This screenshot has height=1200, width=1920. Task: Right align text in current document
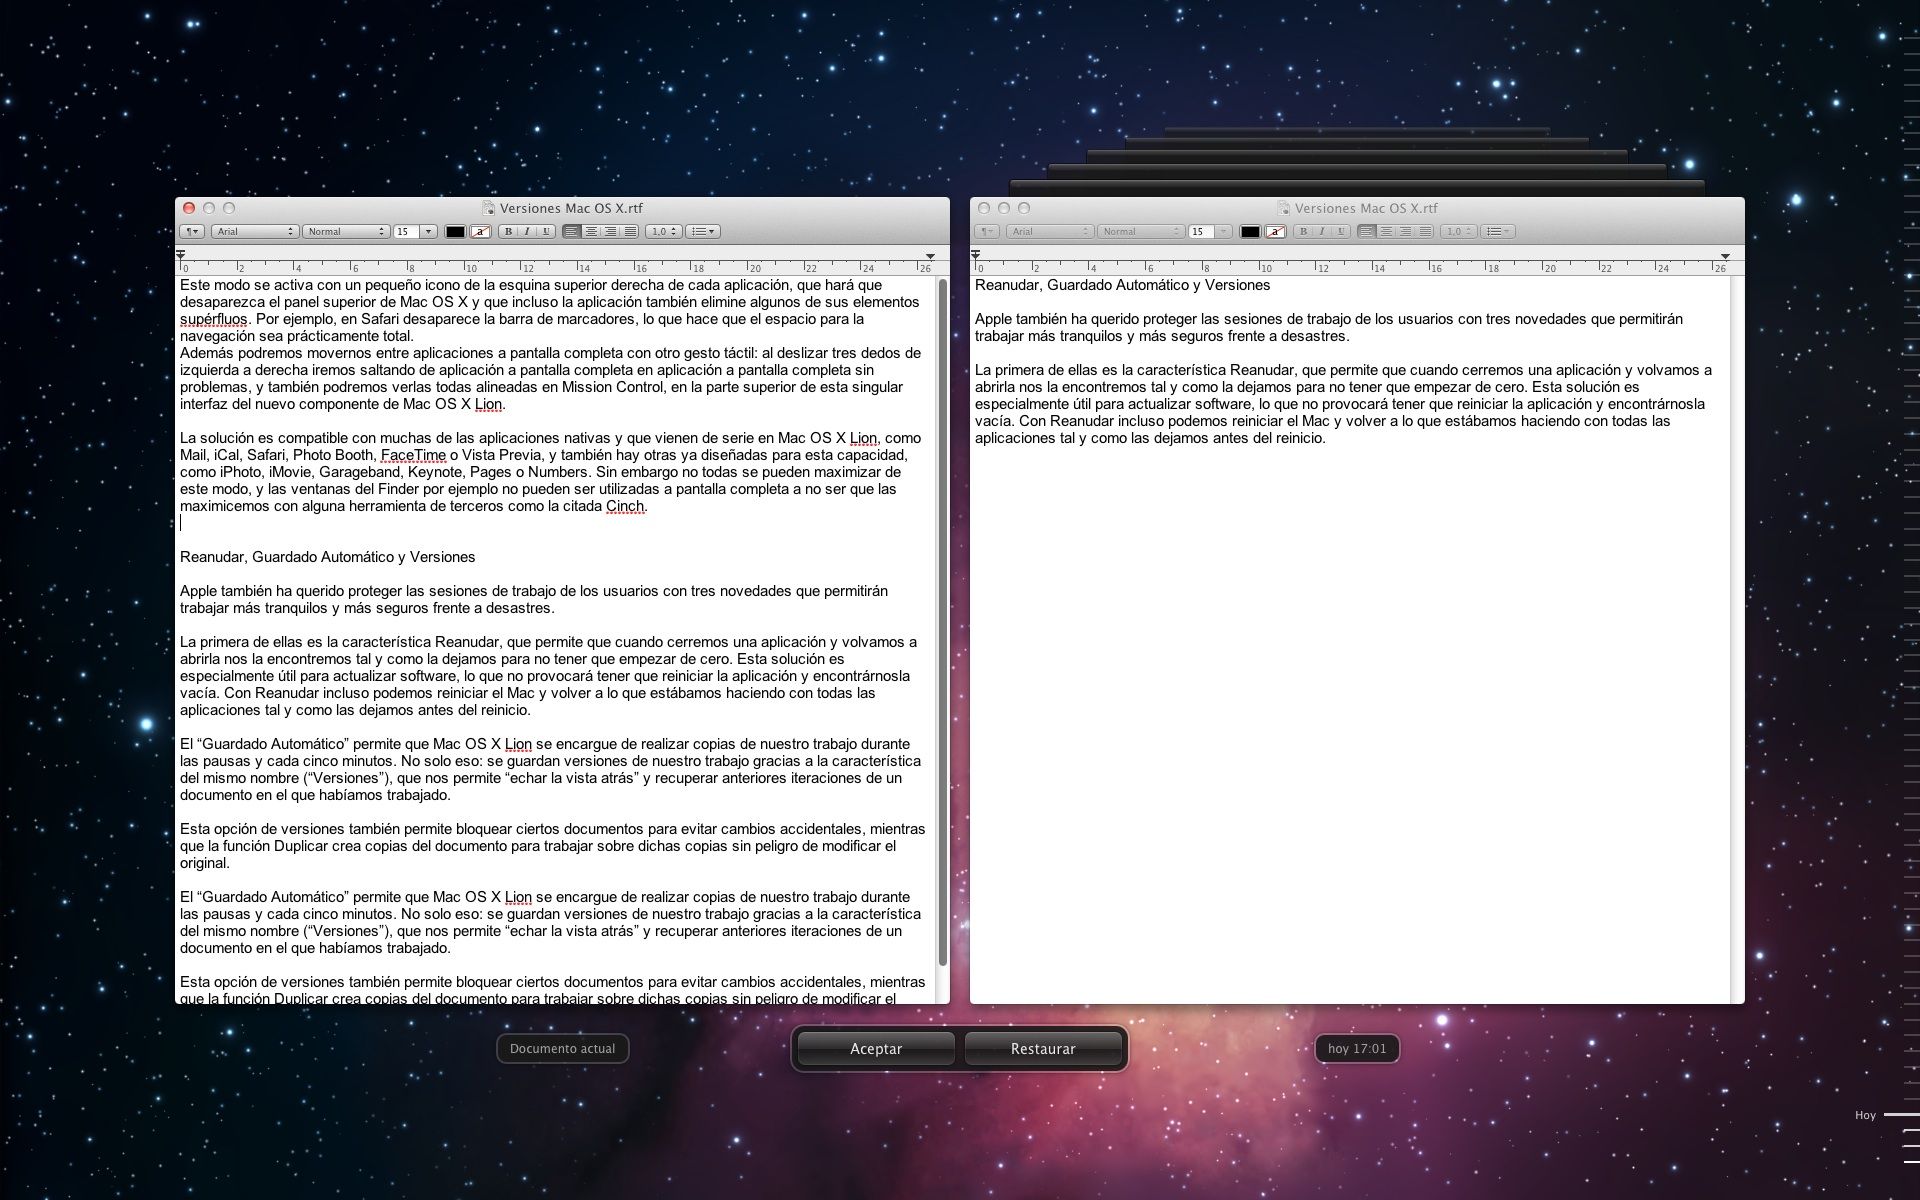(610, 232)
